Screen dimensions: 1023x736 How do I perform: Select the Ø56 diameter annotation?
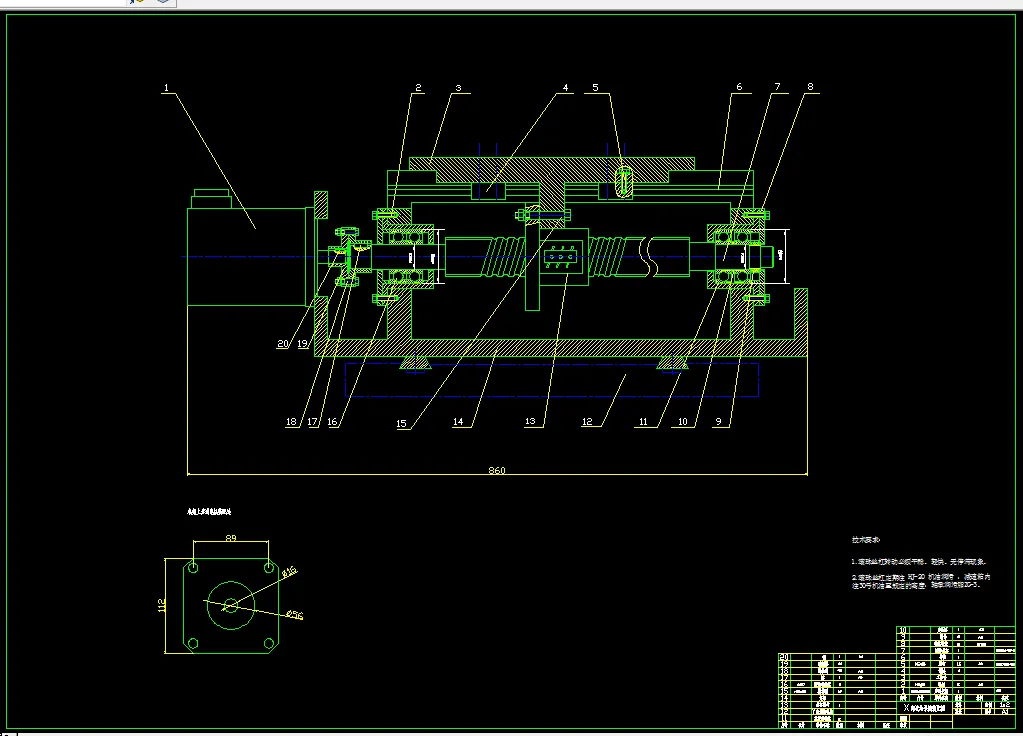pyautogui.click(x=295, y=614)
